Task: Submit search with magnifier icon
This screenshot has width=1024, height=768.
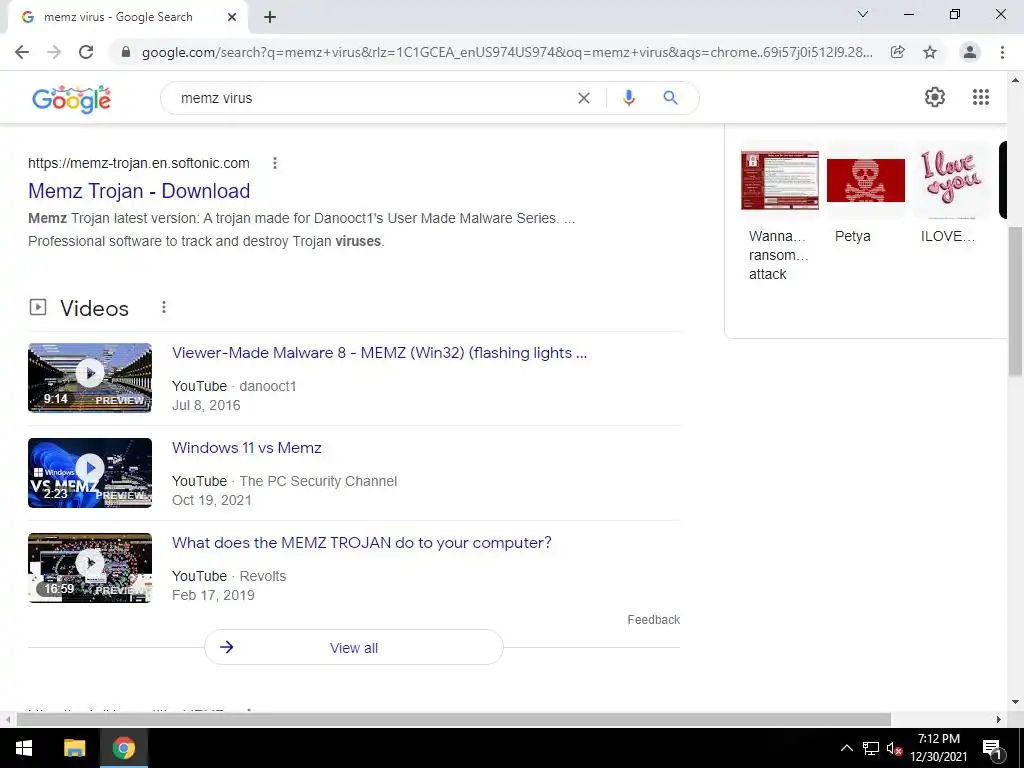Action: [x=670, y=98]
